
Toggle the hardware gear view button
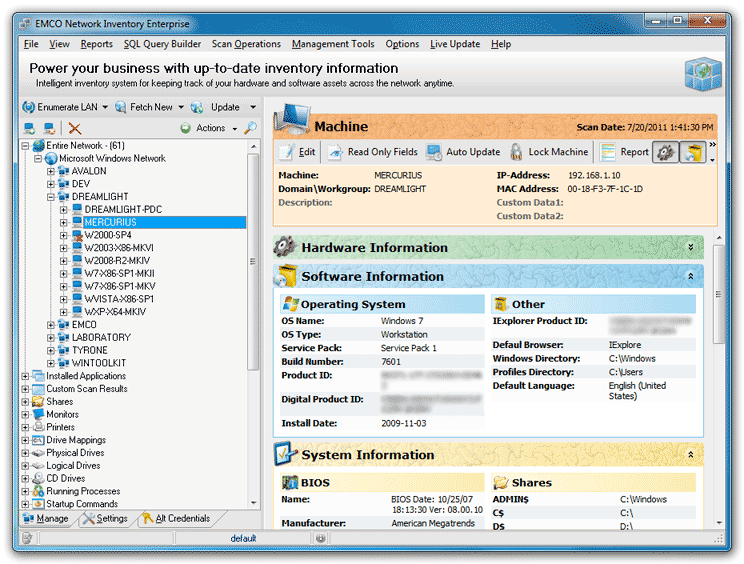665,153
